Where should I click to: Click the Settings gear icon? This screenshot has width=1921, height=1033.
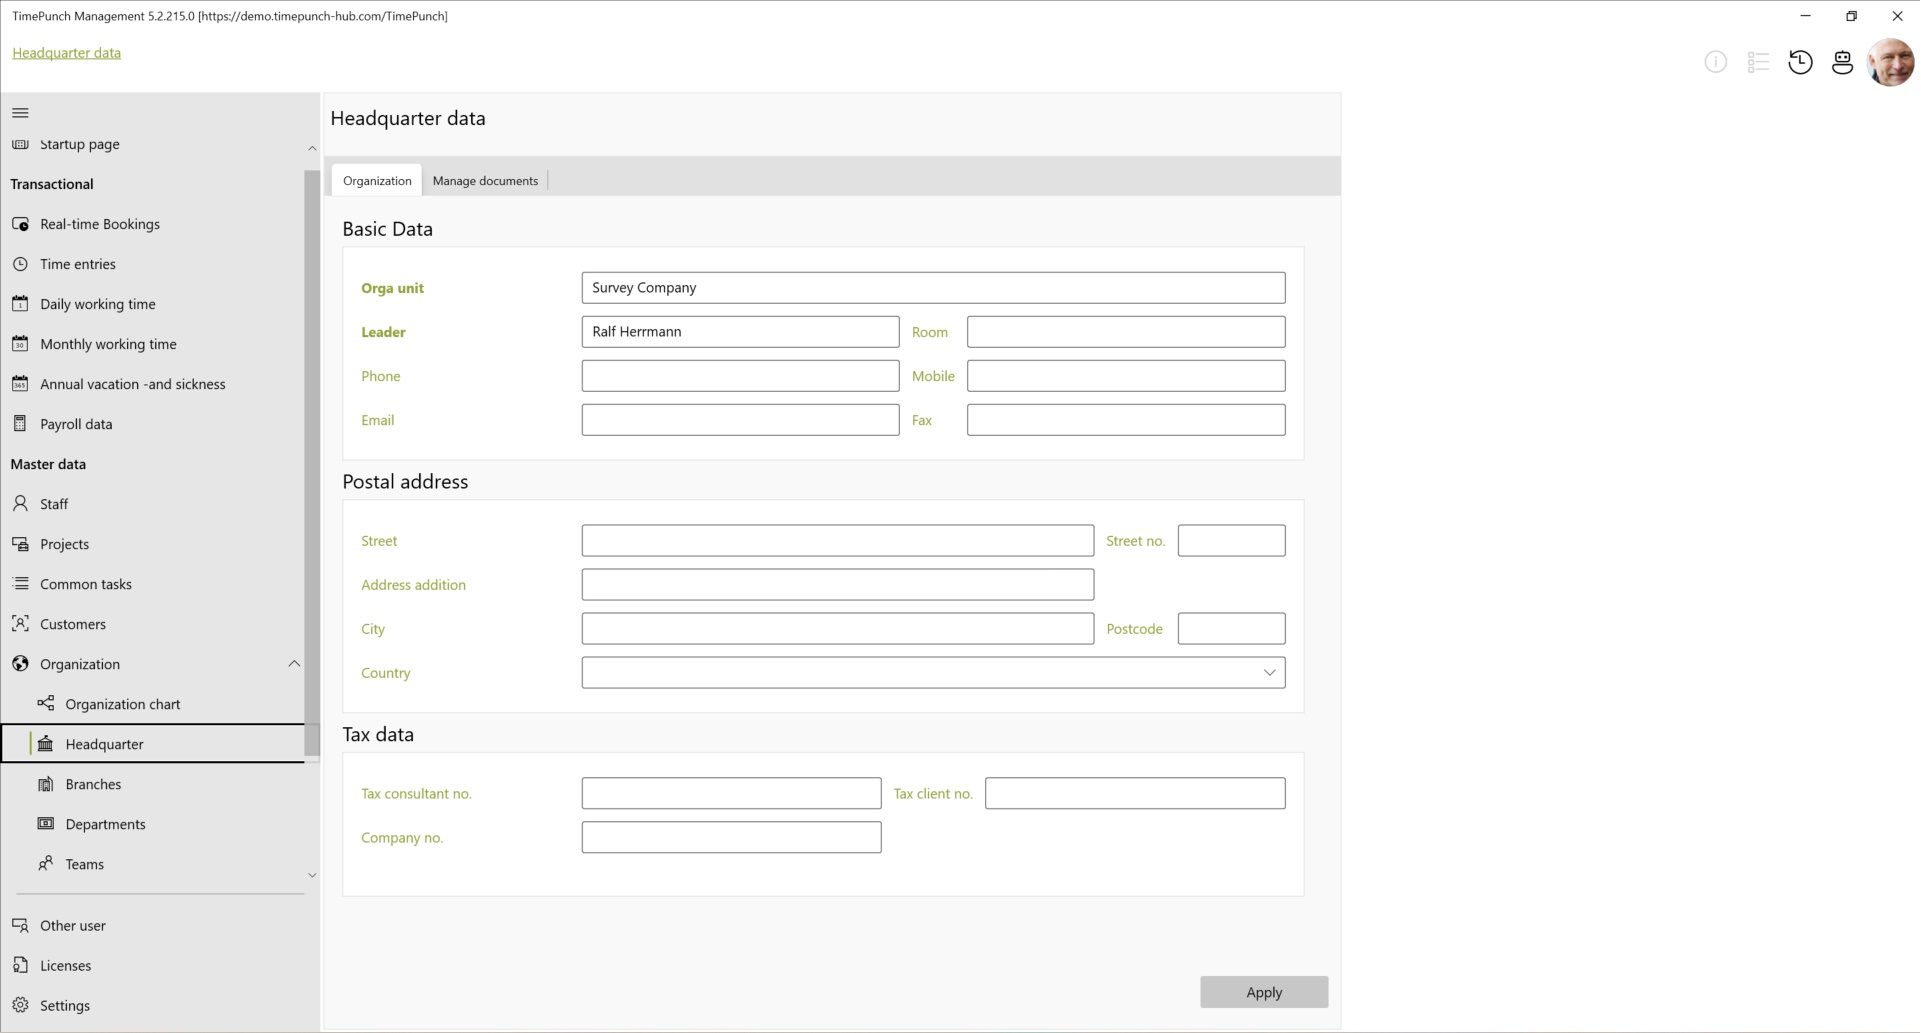20,1006
